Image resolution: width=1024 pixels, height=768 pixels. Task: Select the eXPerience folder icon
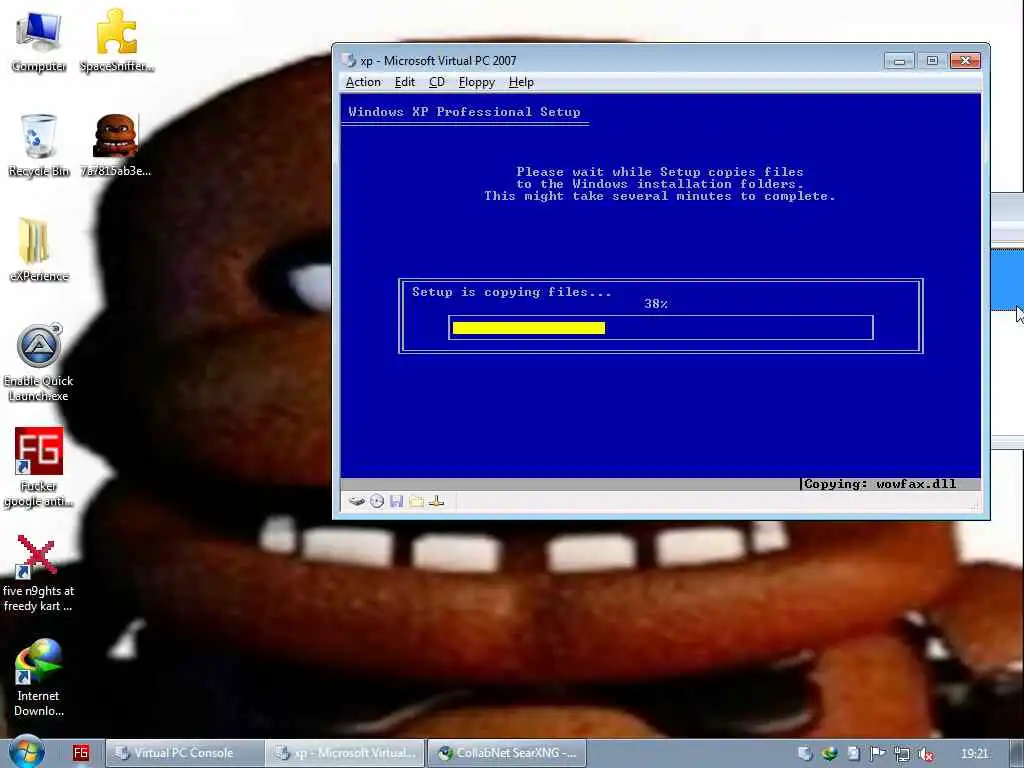pyautogui.click(x=39, y=249)
